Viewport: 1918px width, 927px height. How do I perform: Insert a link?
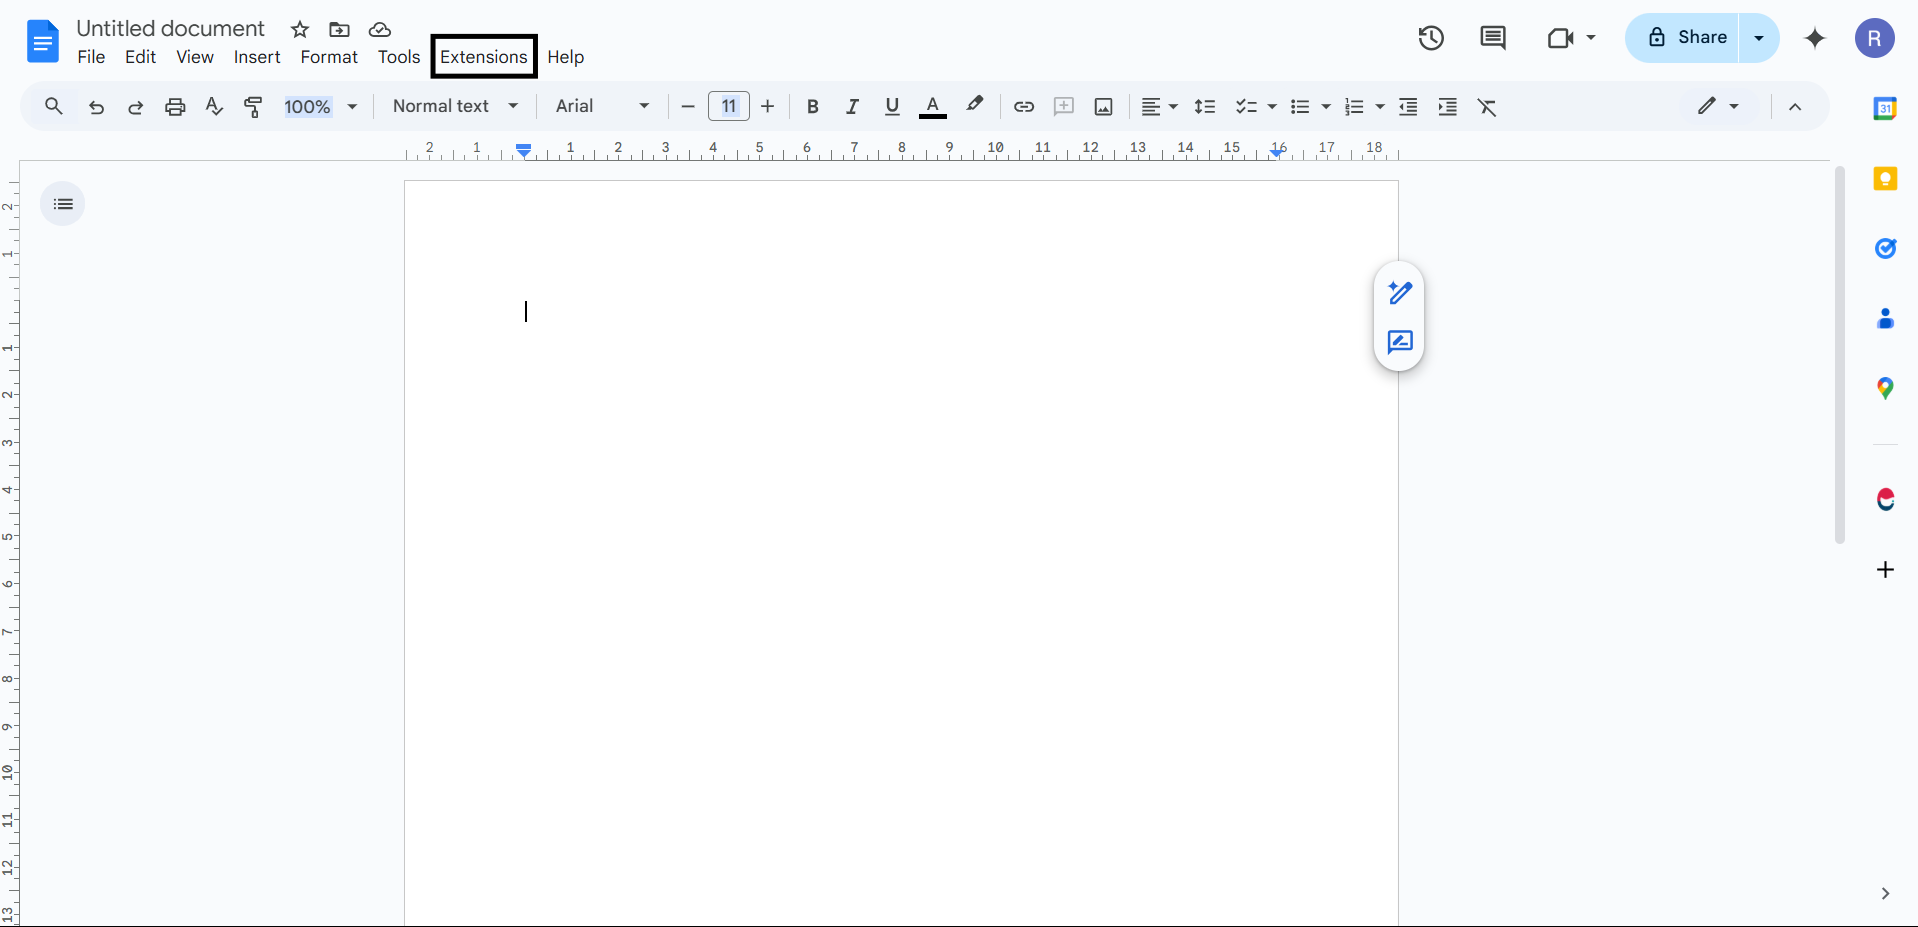tap(1024, 106)
